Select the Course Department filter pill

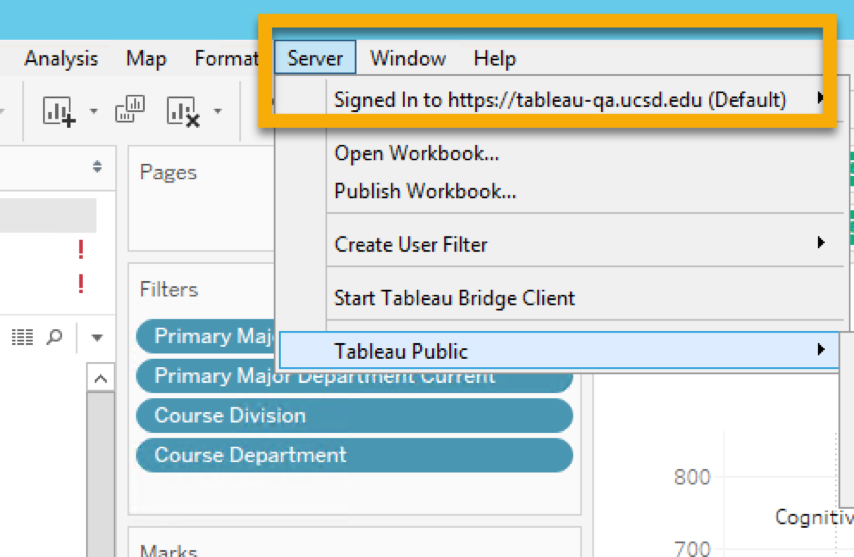[354, 455]
